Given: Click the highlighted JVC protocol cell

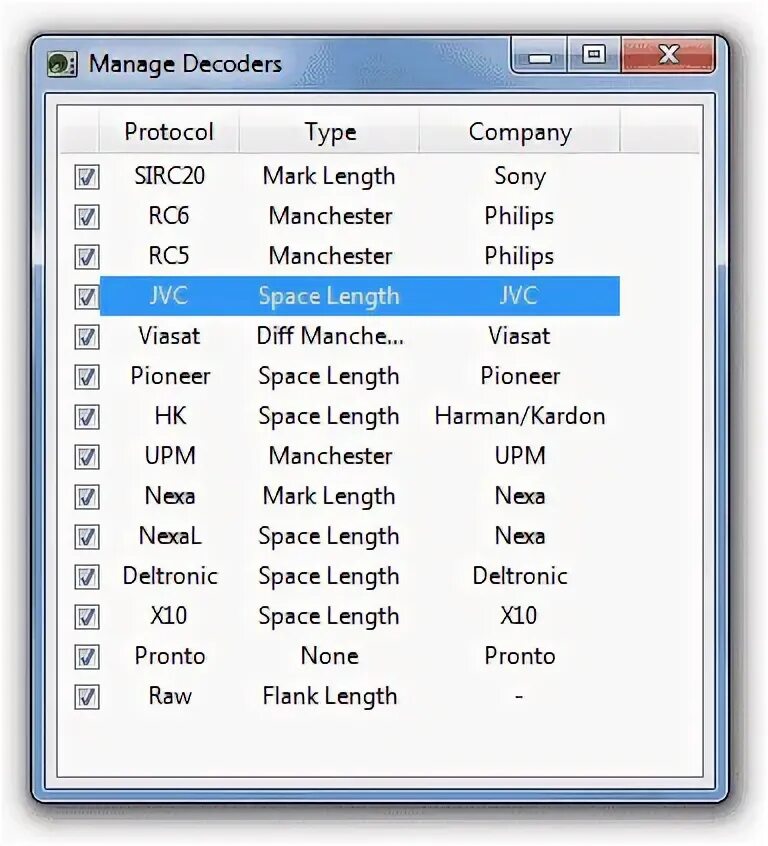Looking at the screenshot, I should pos(169,296).
